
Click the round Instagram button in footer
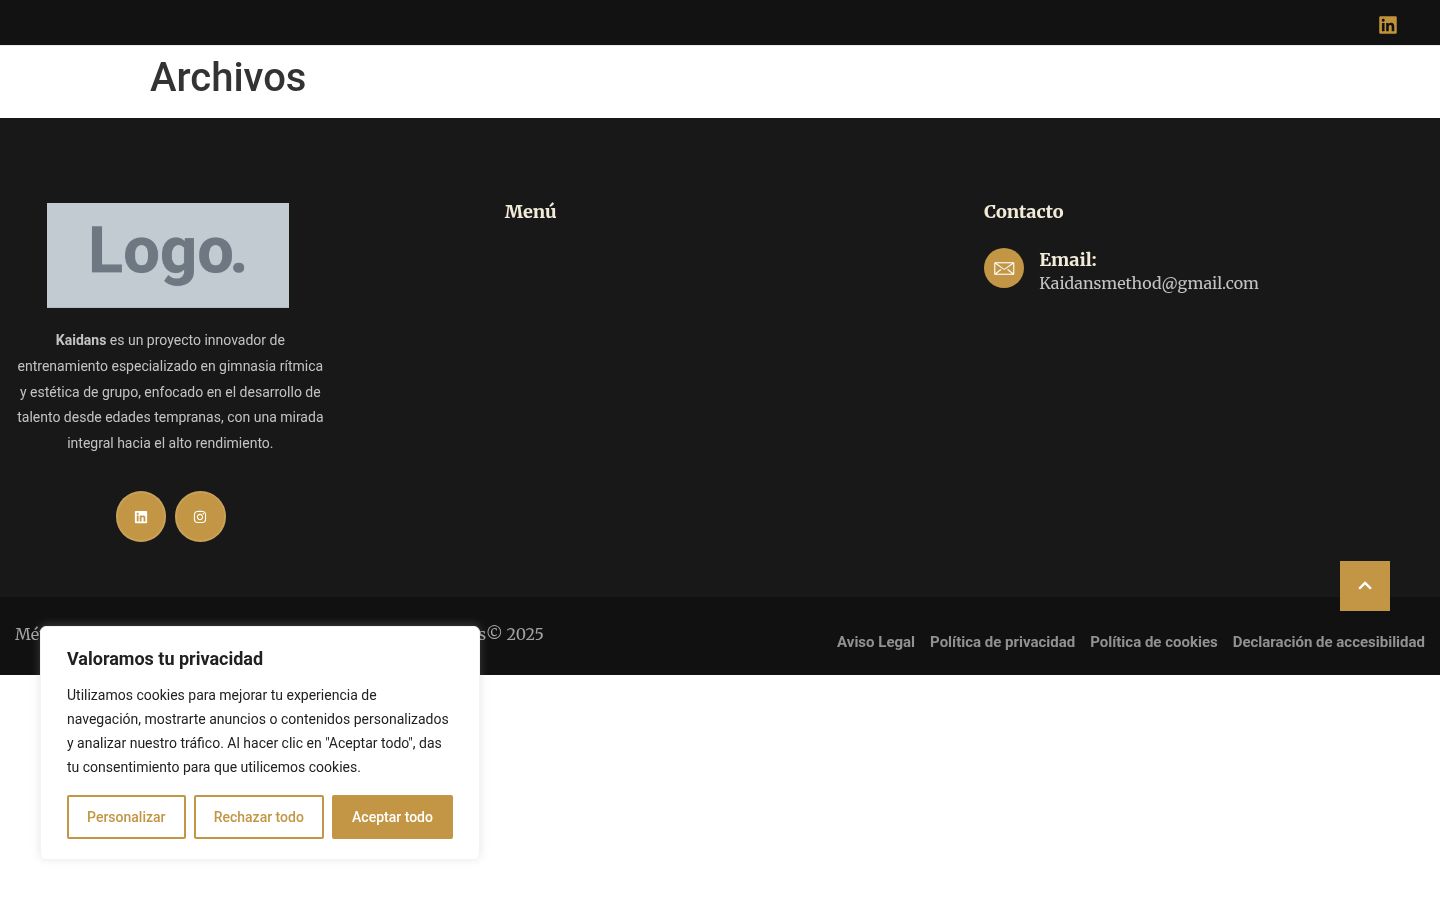coord(200,517)
